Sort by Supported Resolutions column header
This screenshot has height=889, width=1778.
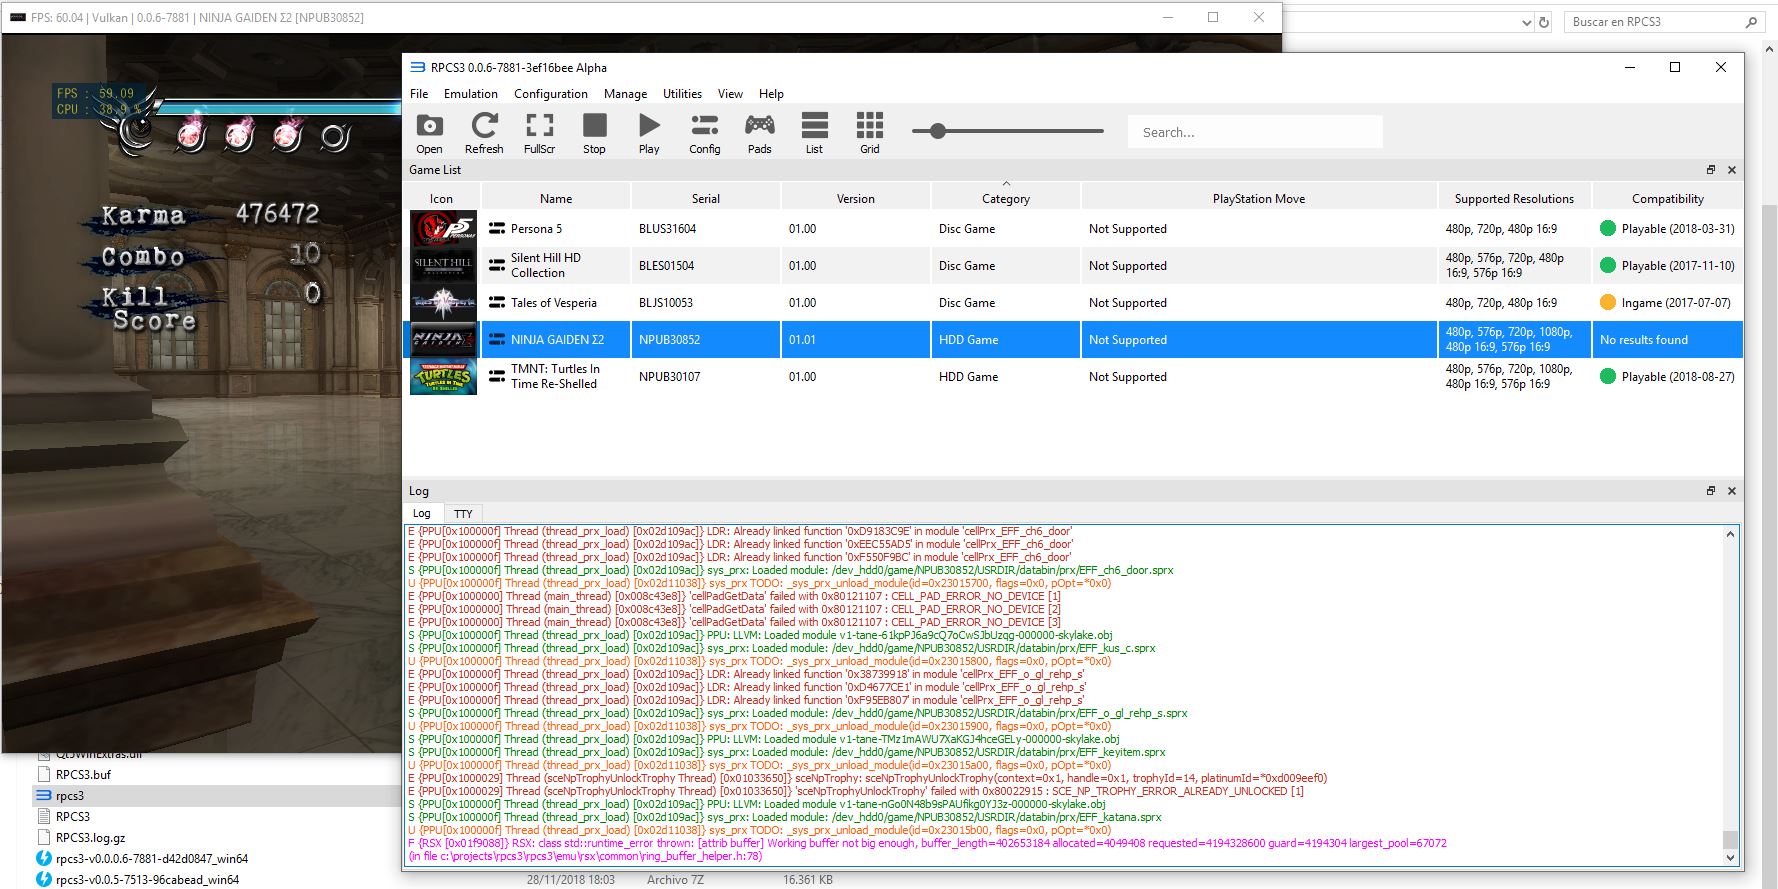[x=1514, y=199]
